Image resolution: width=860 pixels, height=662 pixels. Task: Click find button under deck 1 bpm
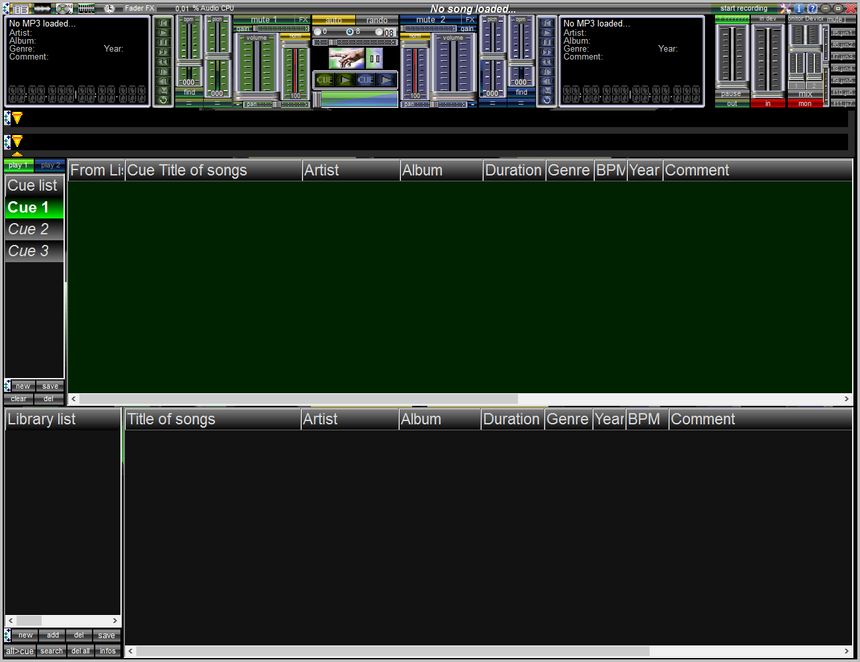(x=189, y=92)
